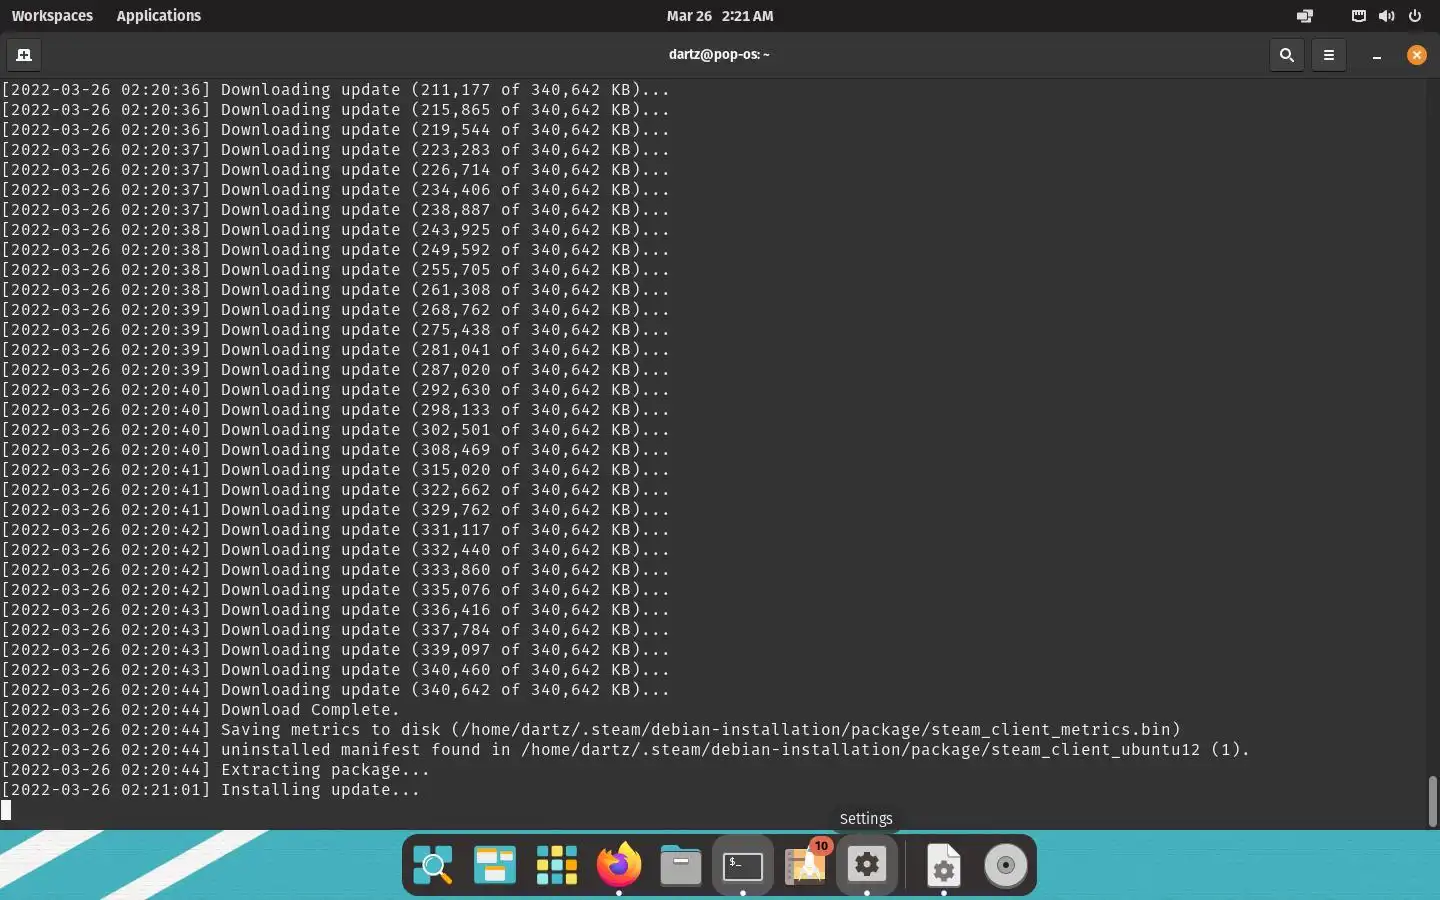The height and width of the screenshot is (900, 1440).
Task: Open the clock and calendar panel
Action: point(720,16)
